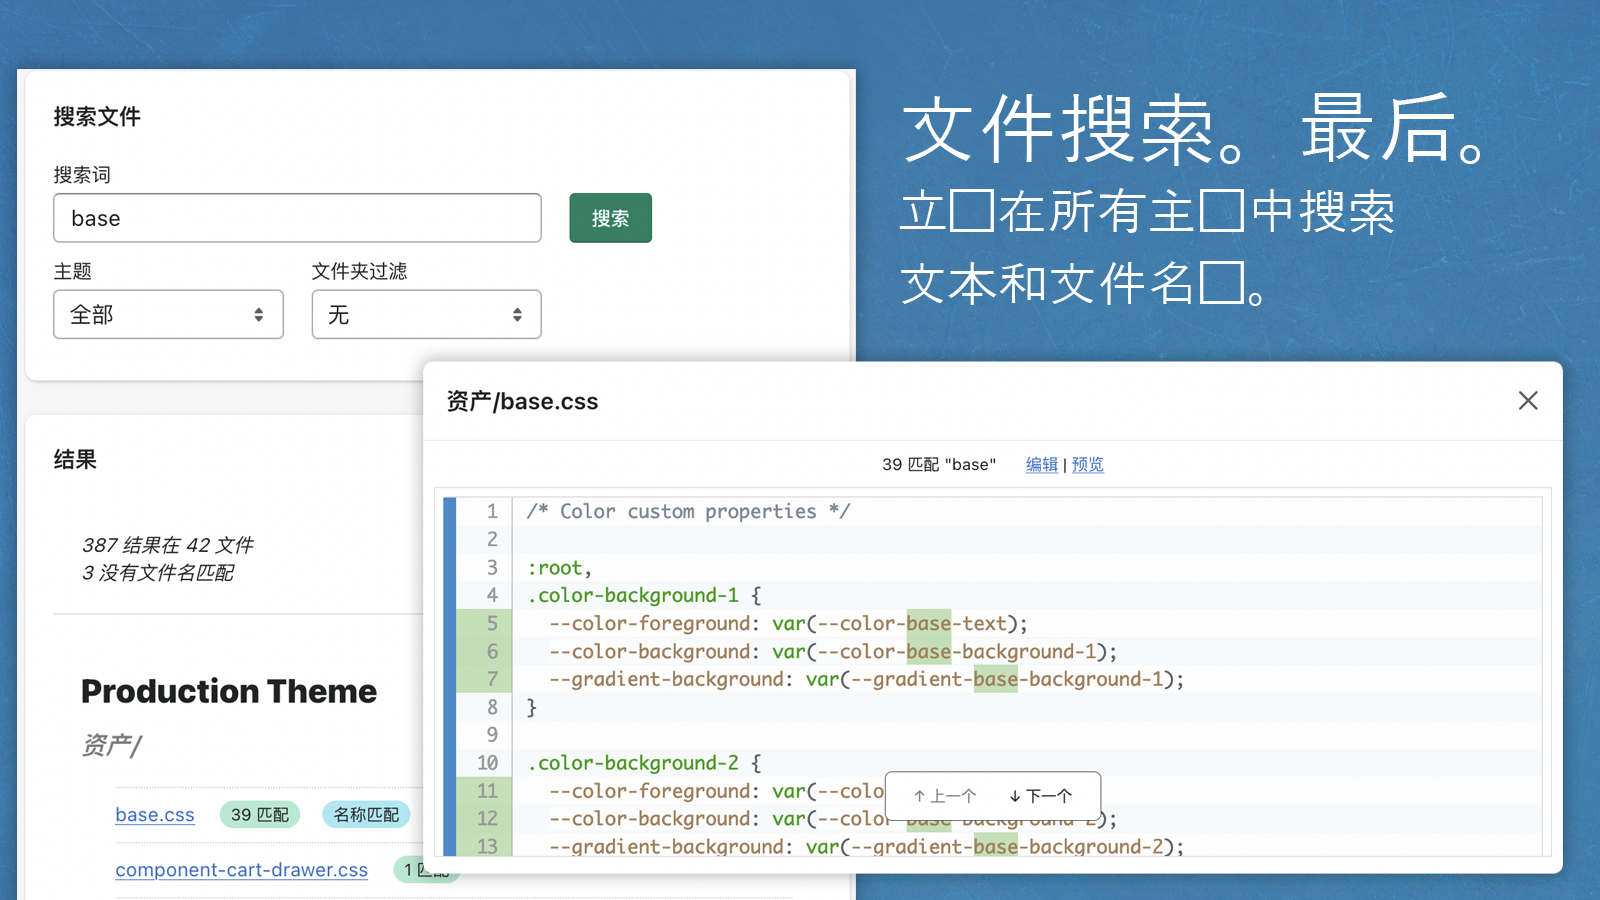Image resolution: width=1600 pixels, height=900 pixels.
Task: Click the search term input field containing base
Action: coord(297,218)
